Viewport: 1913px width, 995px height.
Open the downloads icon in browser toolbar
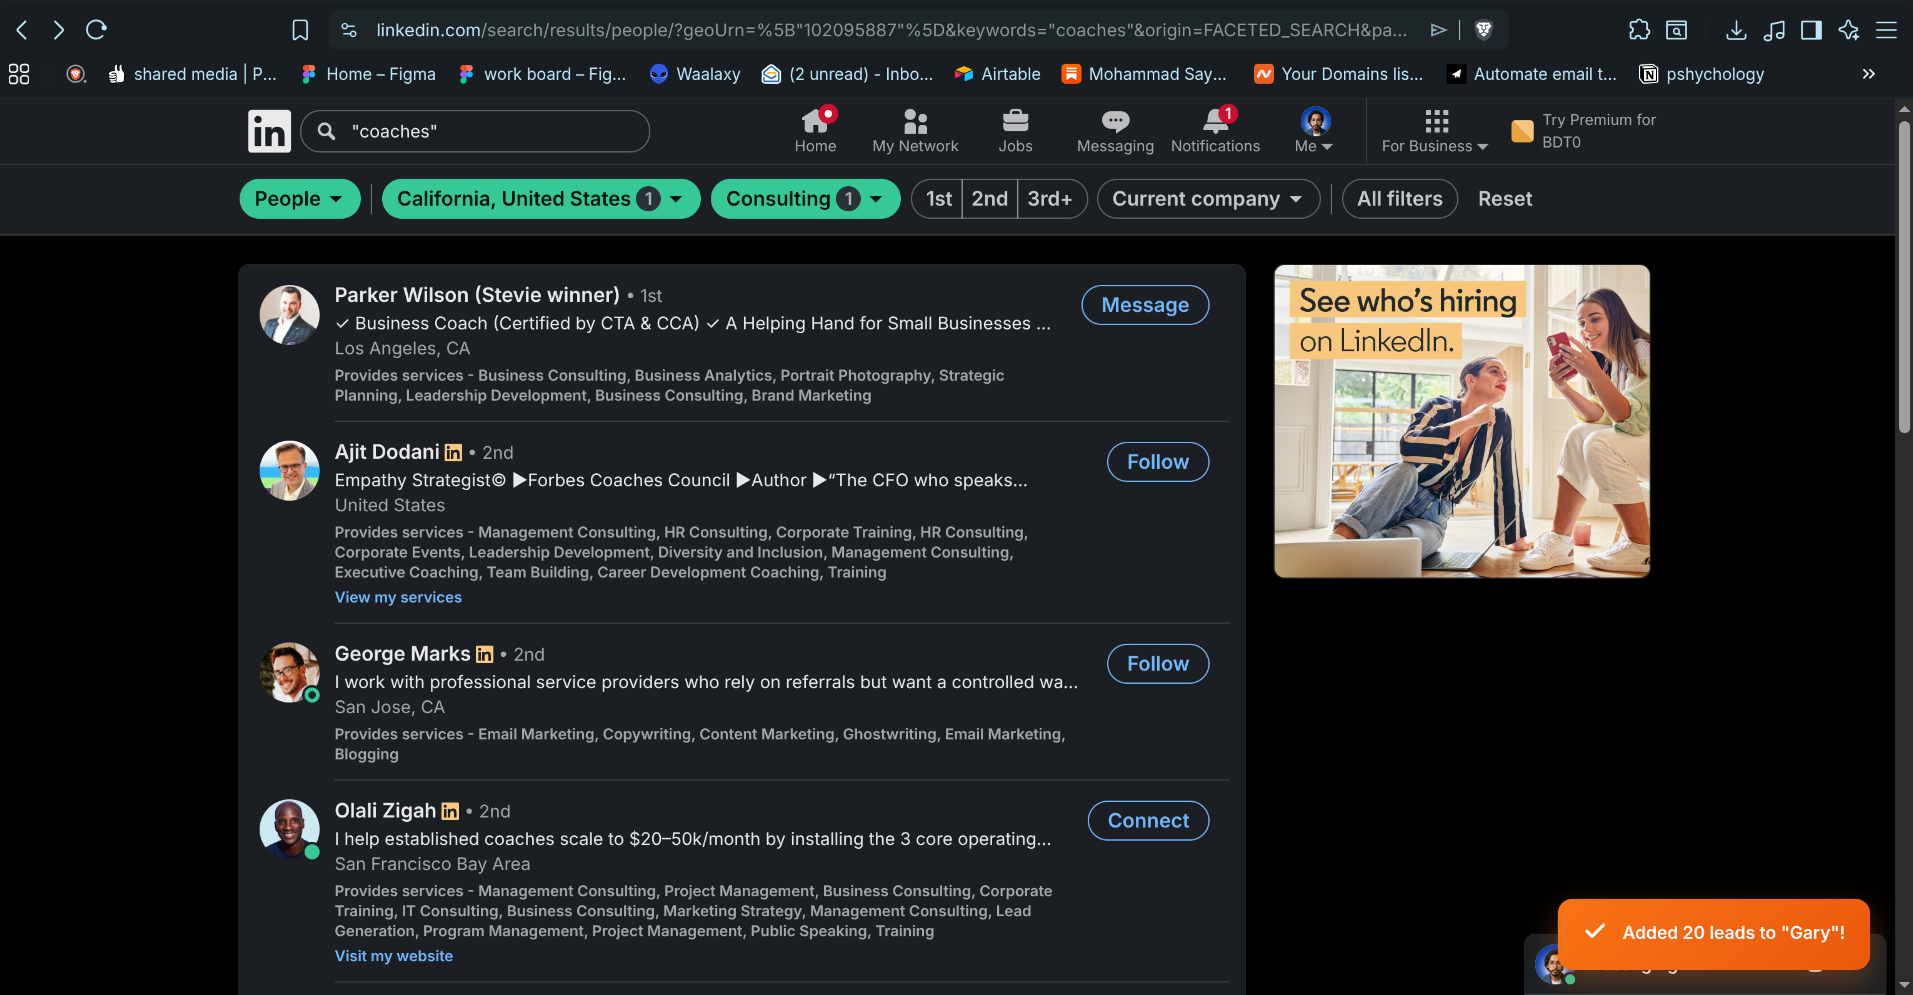tap(1736, 30)
